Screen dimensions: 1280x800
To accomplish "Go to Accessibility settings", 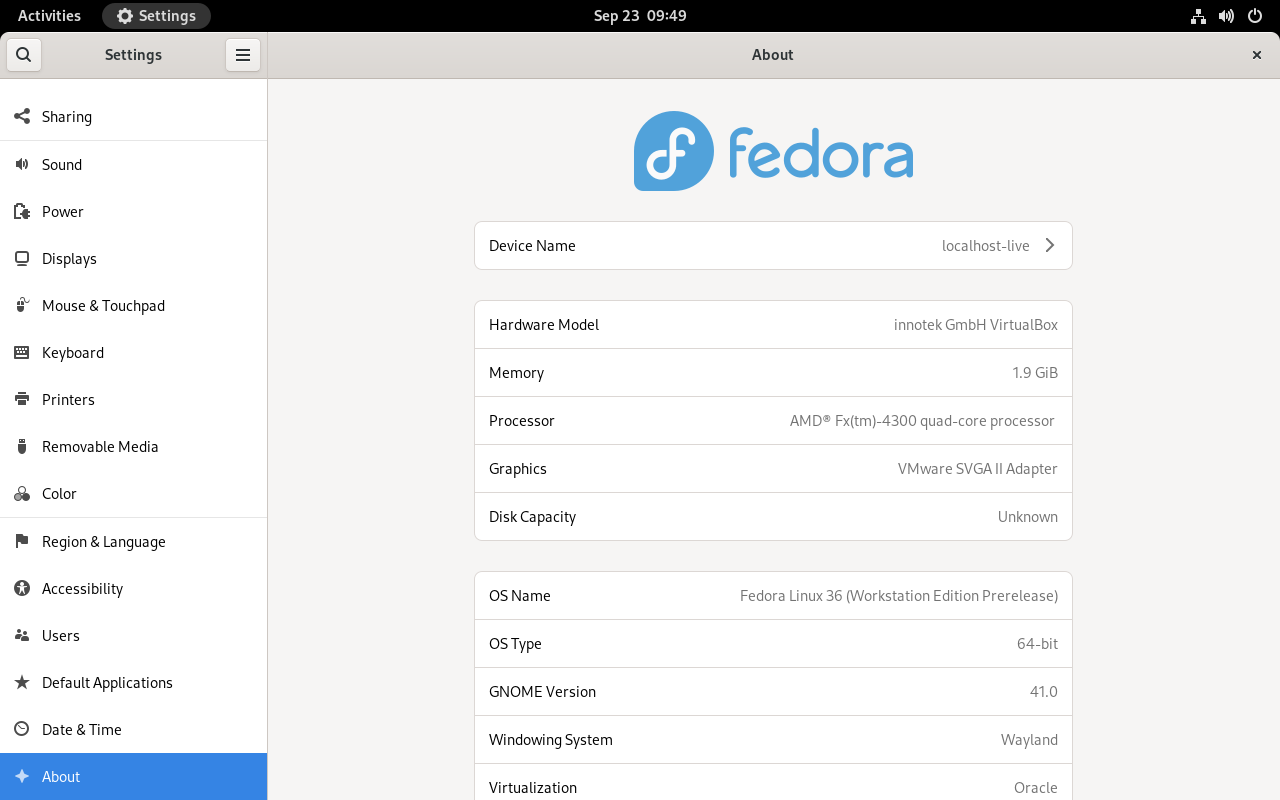I will (134, 588).
